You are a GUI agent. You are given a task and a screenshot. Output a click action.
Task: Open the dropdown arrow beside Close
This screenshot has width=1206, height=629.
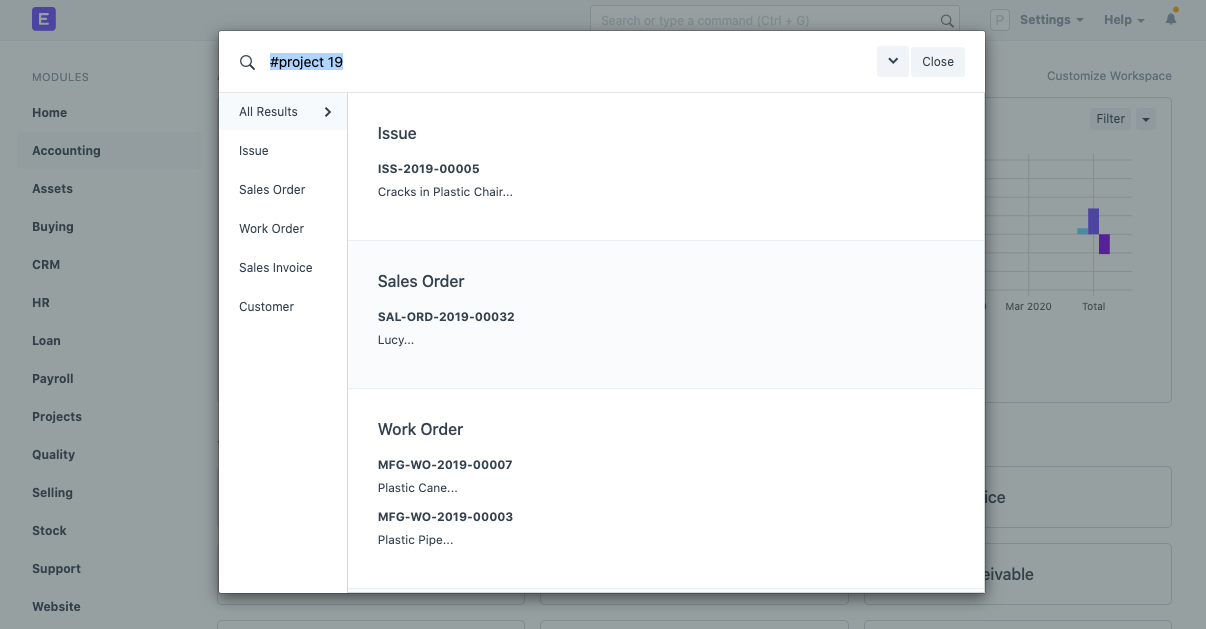[892, 61]
